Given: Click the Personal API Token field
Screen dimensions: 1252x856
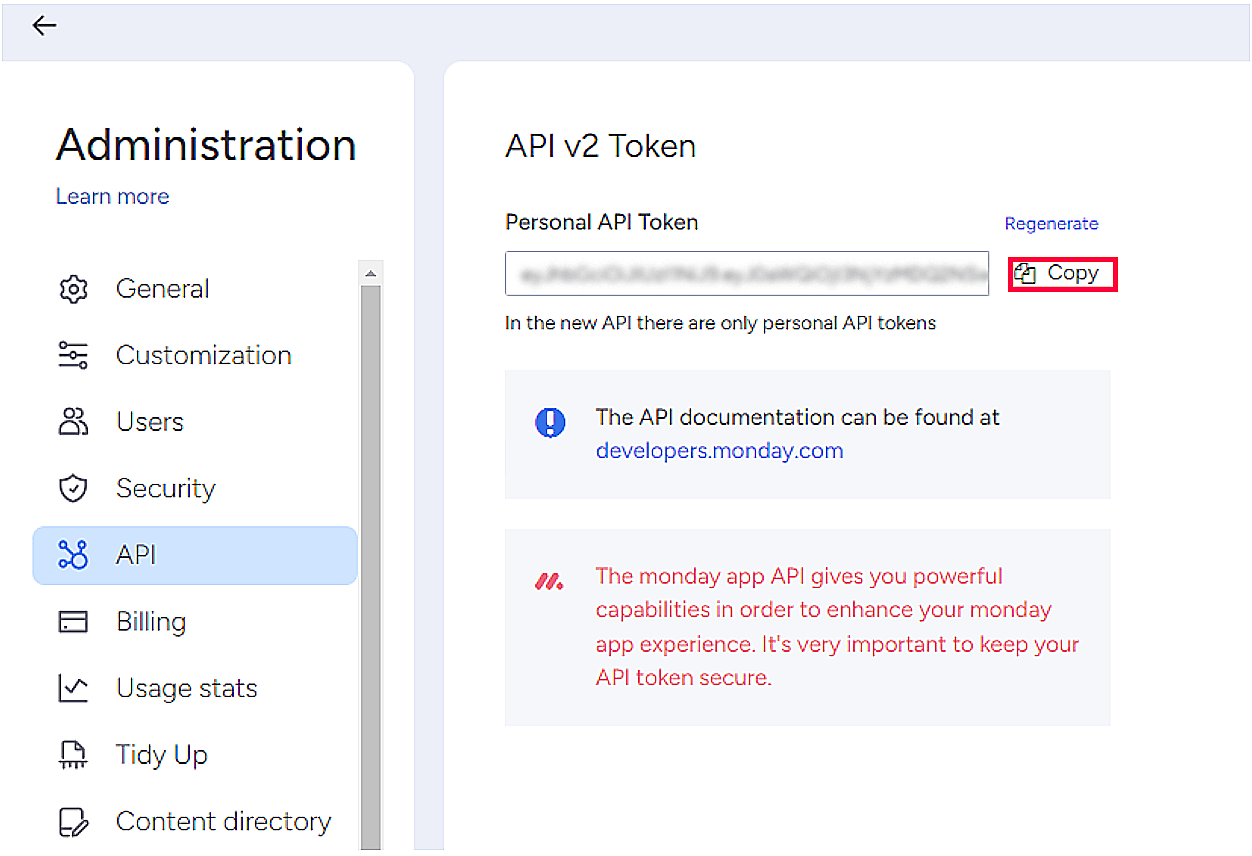Looking at the screenshot, I should (746, 273).
